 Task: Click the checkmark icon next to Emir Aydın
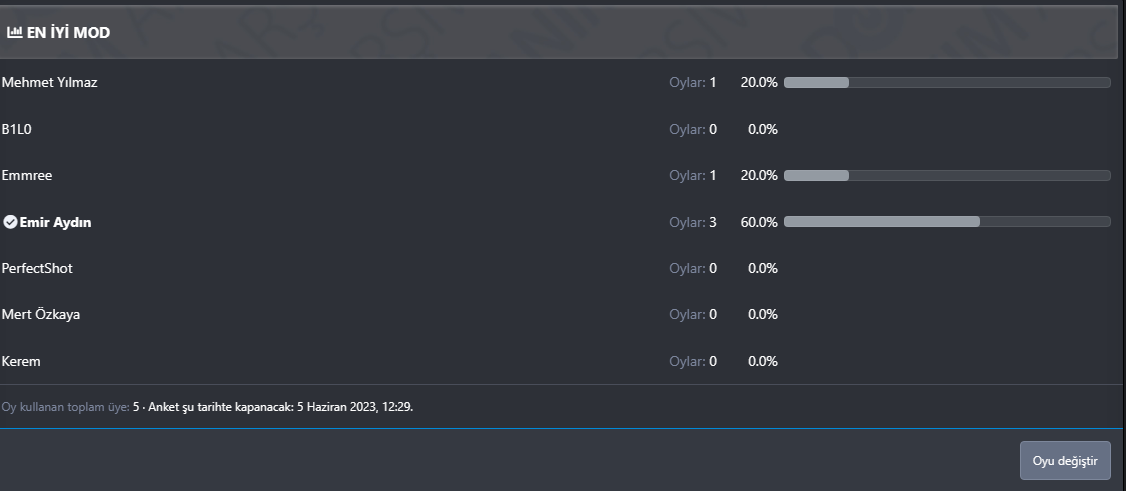coord(10,222)
